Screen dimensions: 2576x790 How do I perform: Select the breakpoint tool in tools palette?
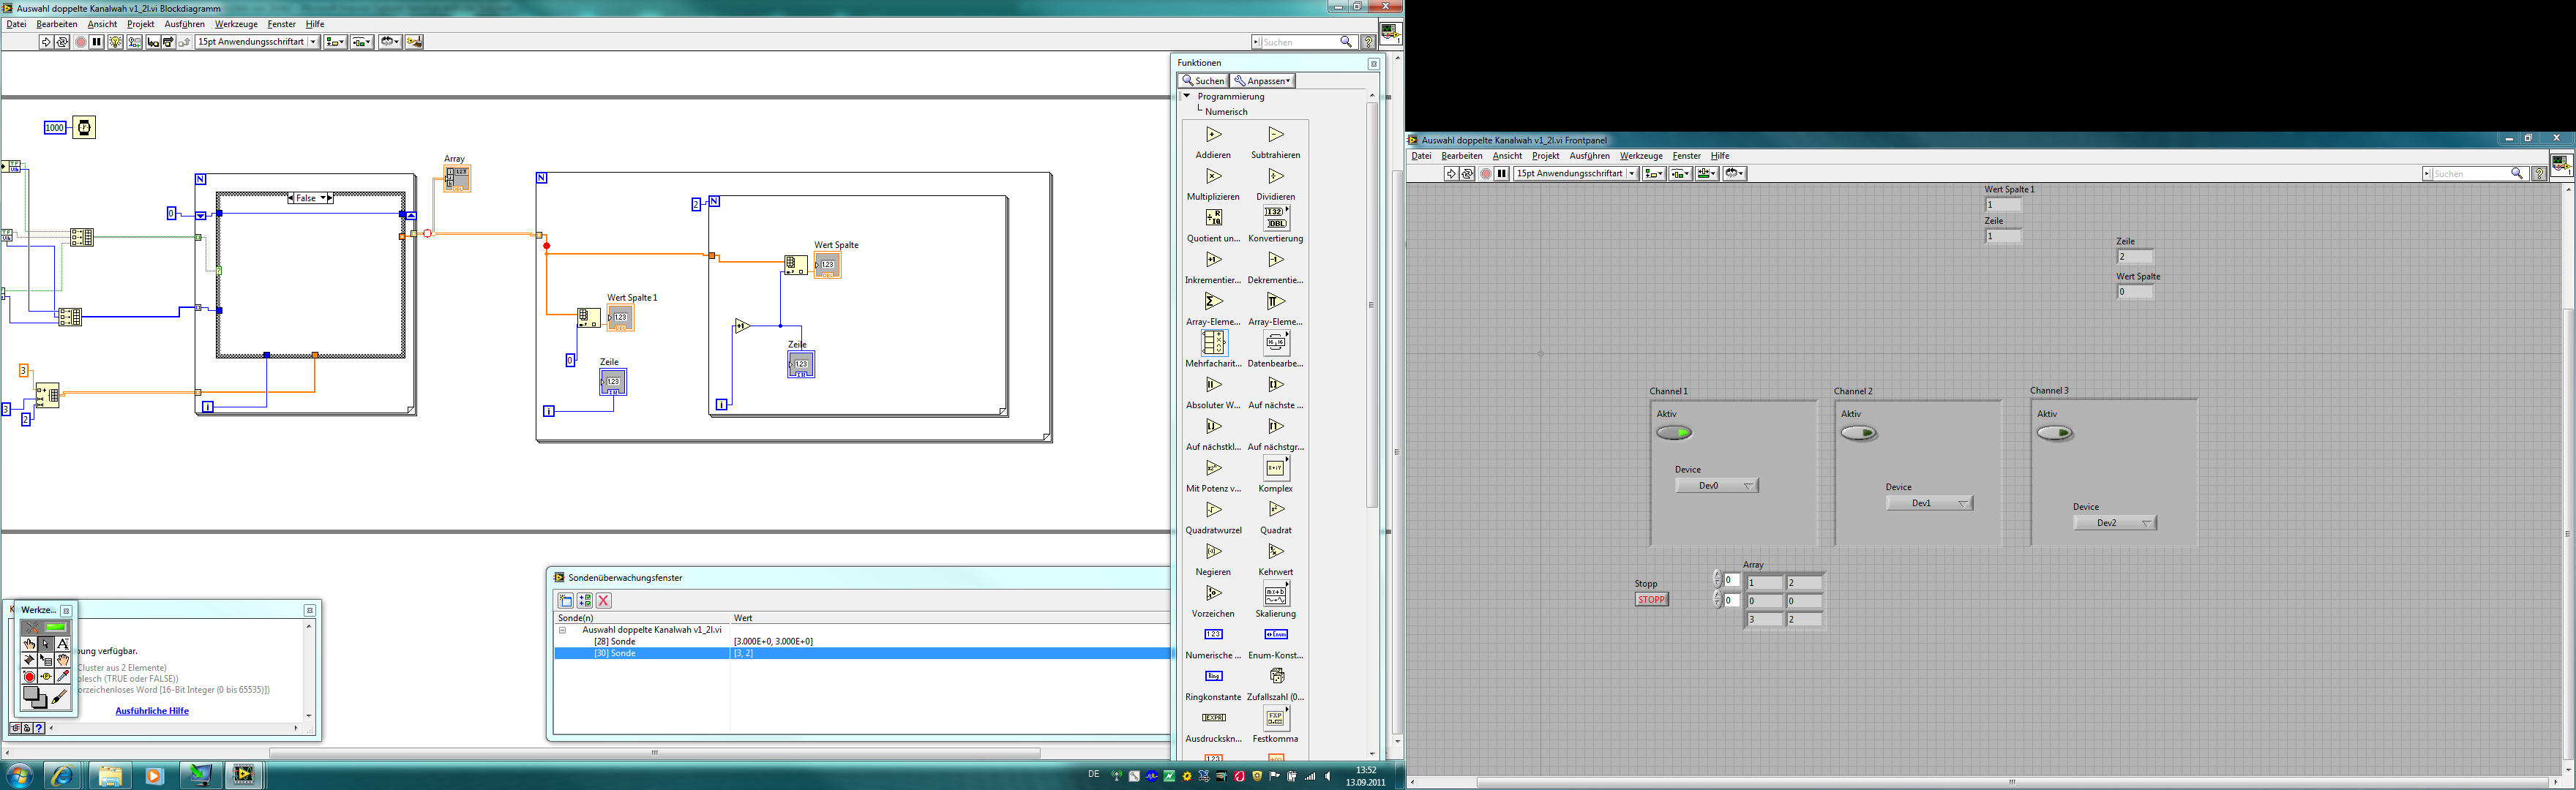29,677
